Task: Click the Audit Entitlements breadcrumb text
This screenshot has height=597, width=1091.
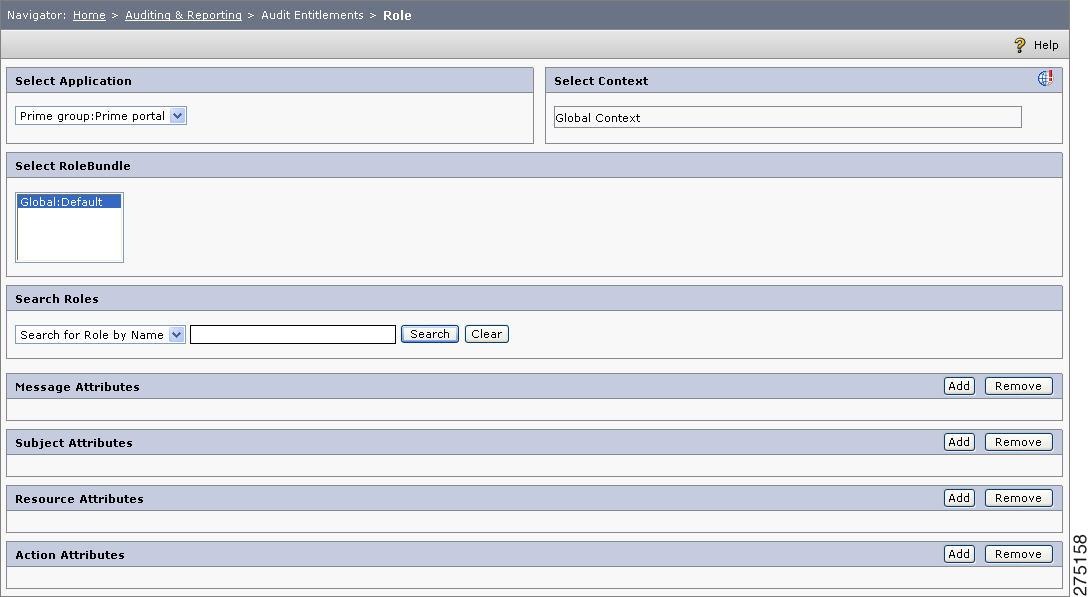Action: (x=312, y=15)
